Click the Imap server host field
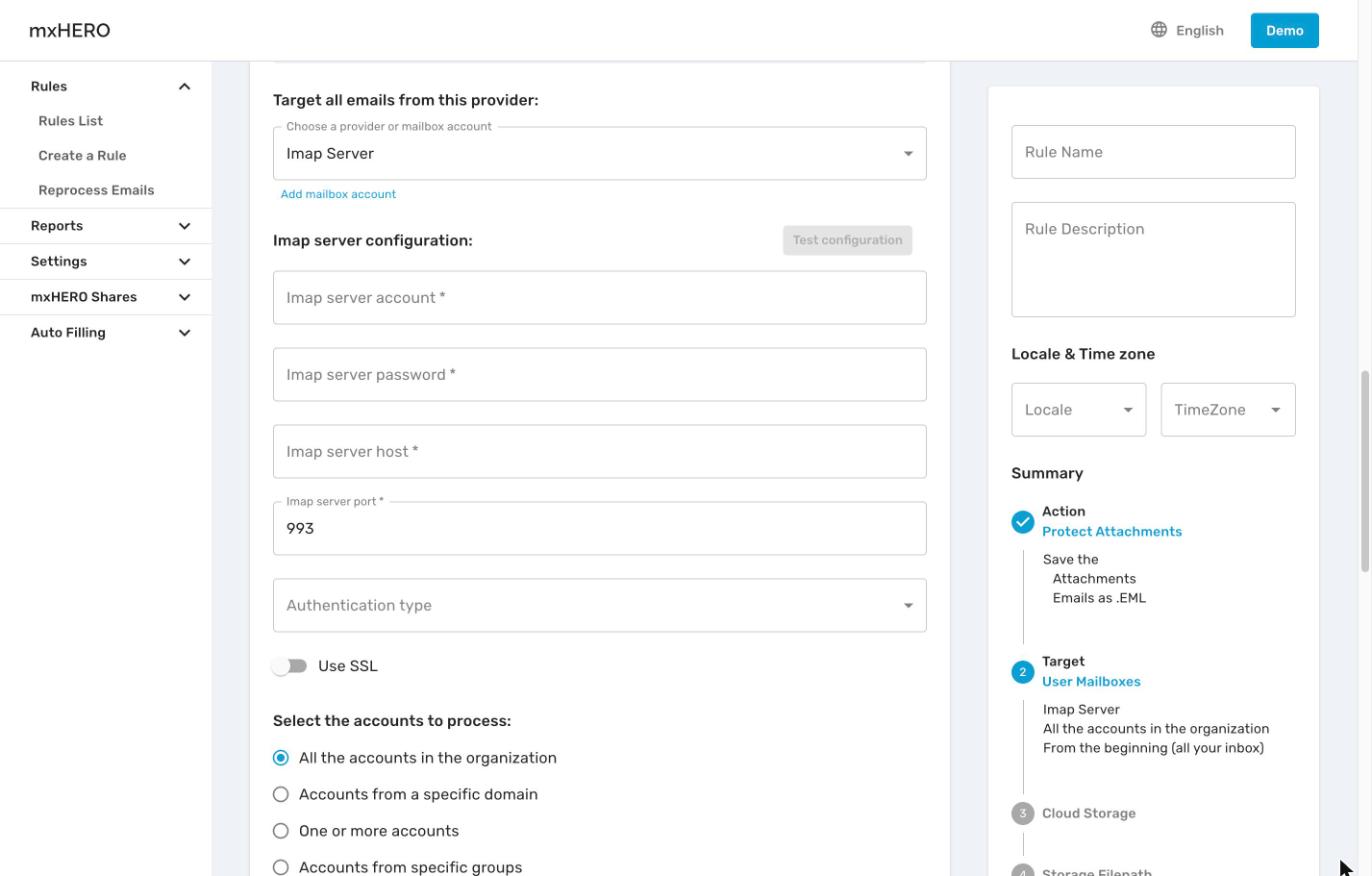1372x876 pixels. click(x=600, y=452)
